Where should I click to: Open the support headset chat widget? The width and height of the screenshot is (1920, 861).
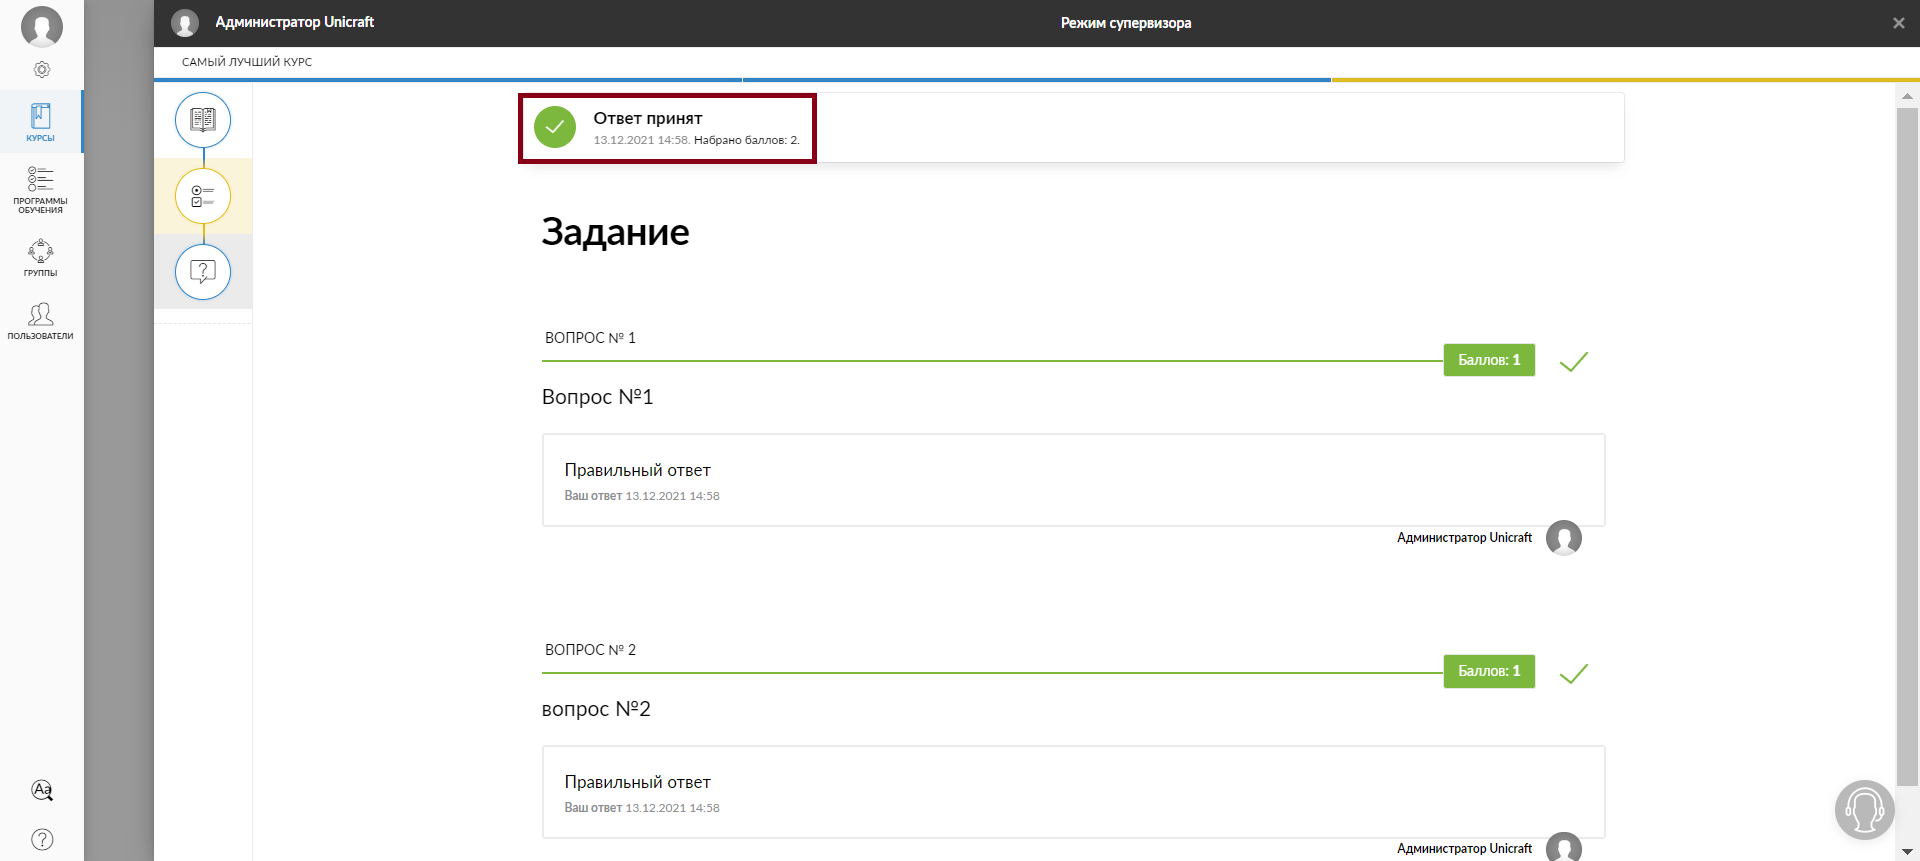point(1864,809)
